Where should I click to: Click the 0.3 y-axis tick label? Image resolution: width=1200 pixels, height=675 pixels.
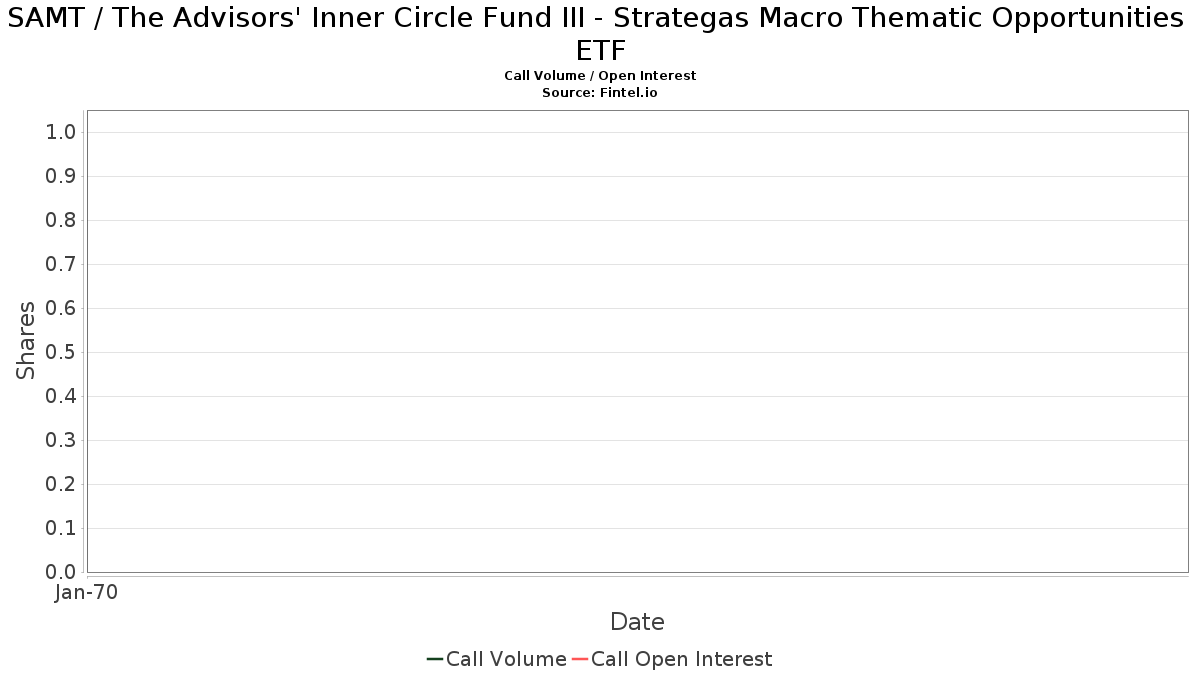[x=61, y=441]
